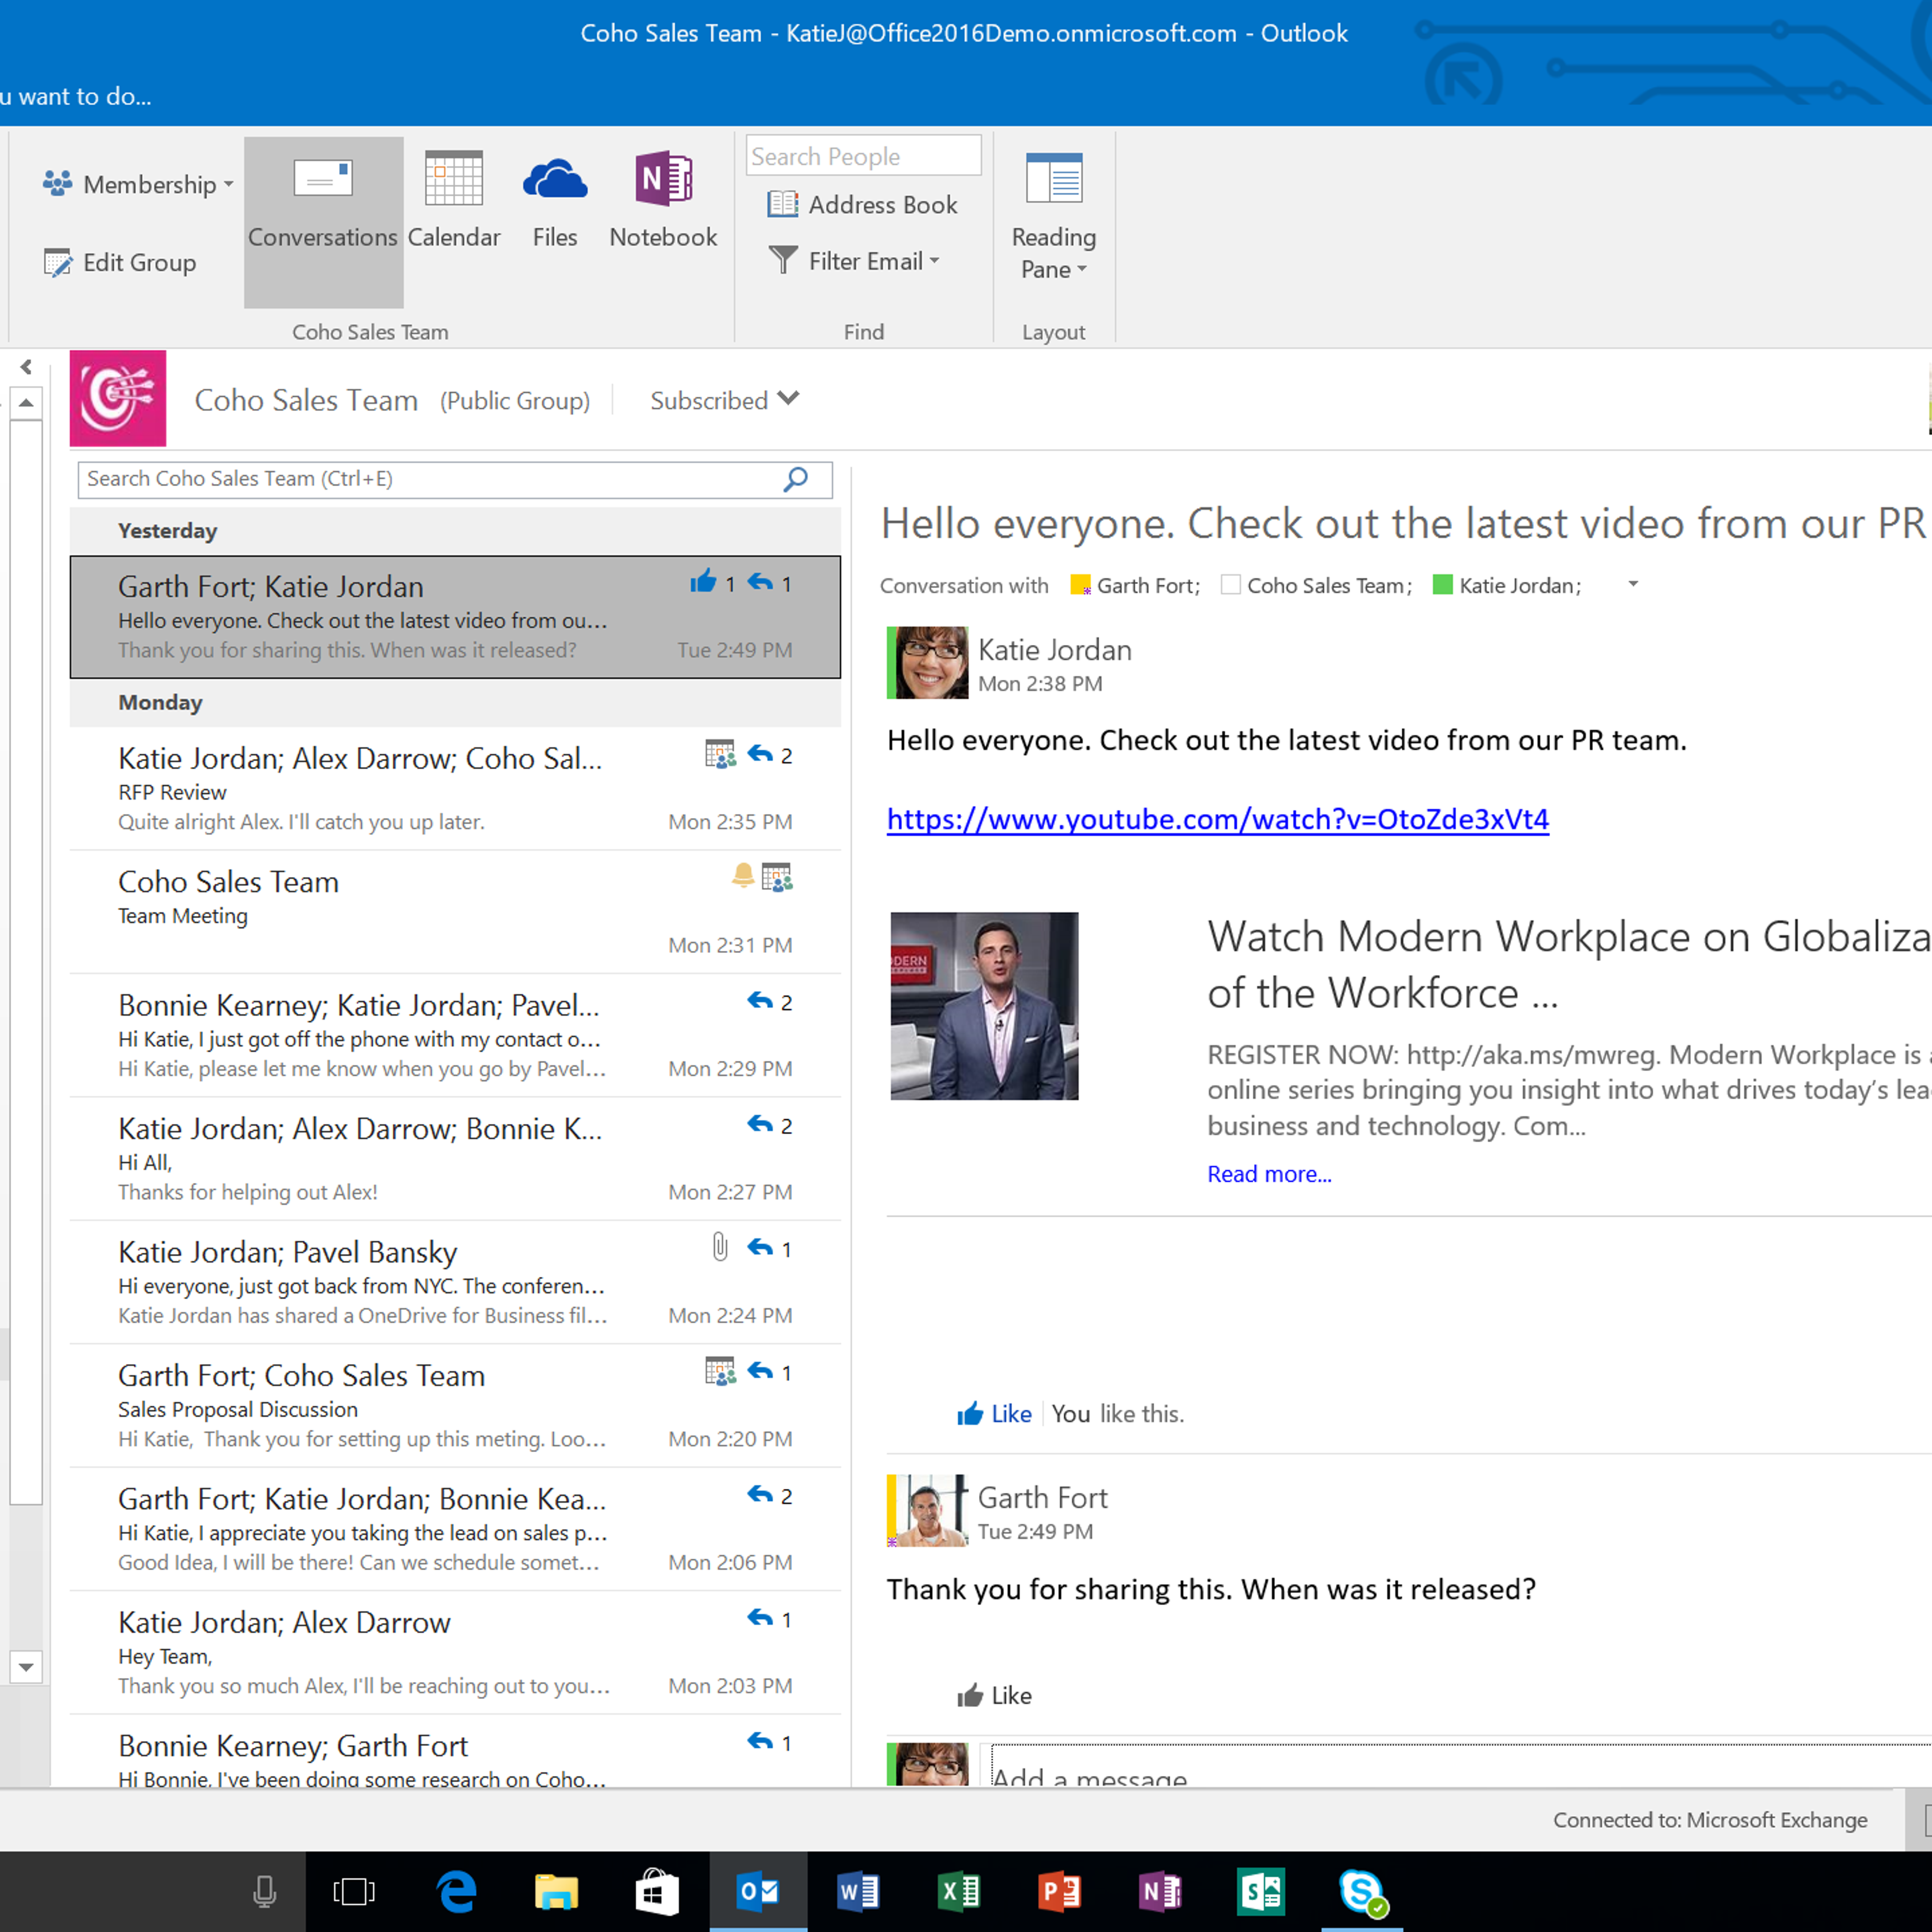Expand the conversation recipients list arrow
Image resolution: width=1932 pixels, height=1932 pixels.
coord(1633,584)
